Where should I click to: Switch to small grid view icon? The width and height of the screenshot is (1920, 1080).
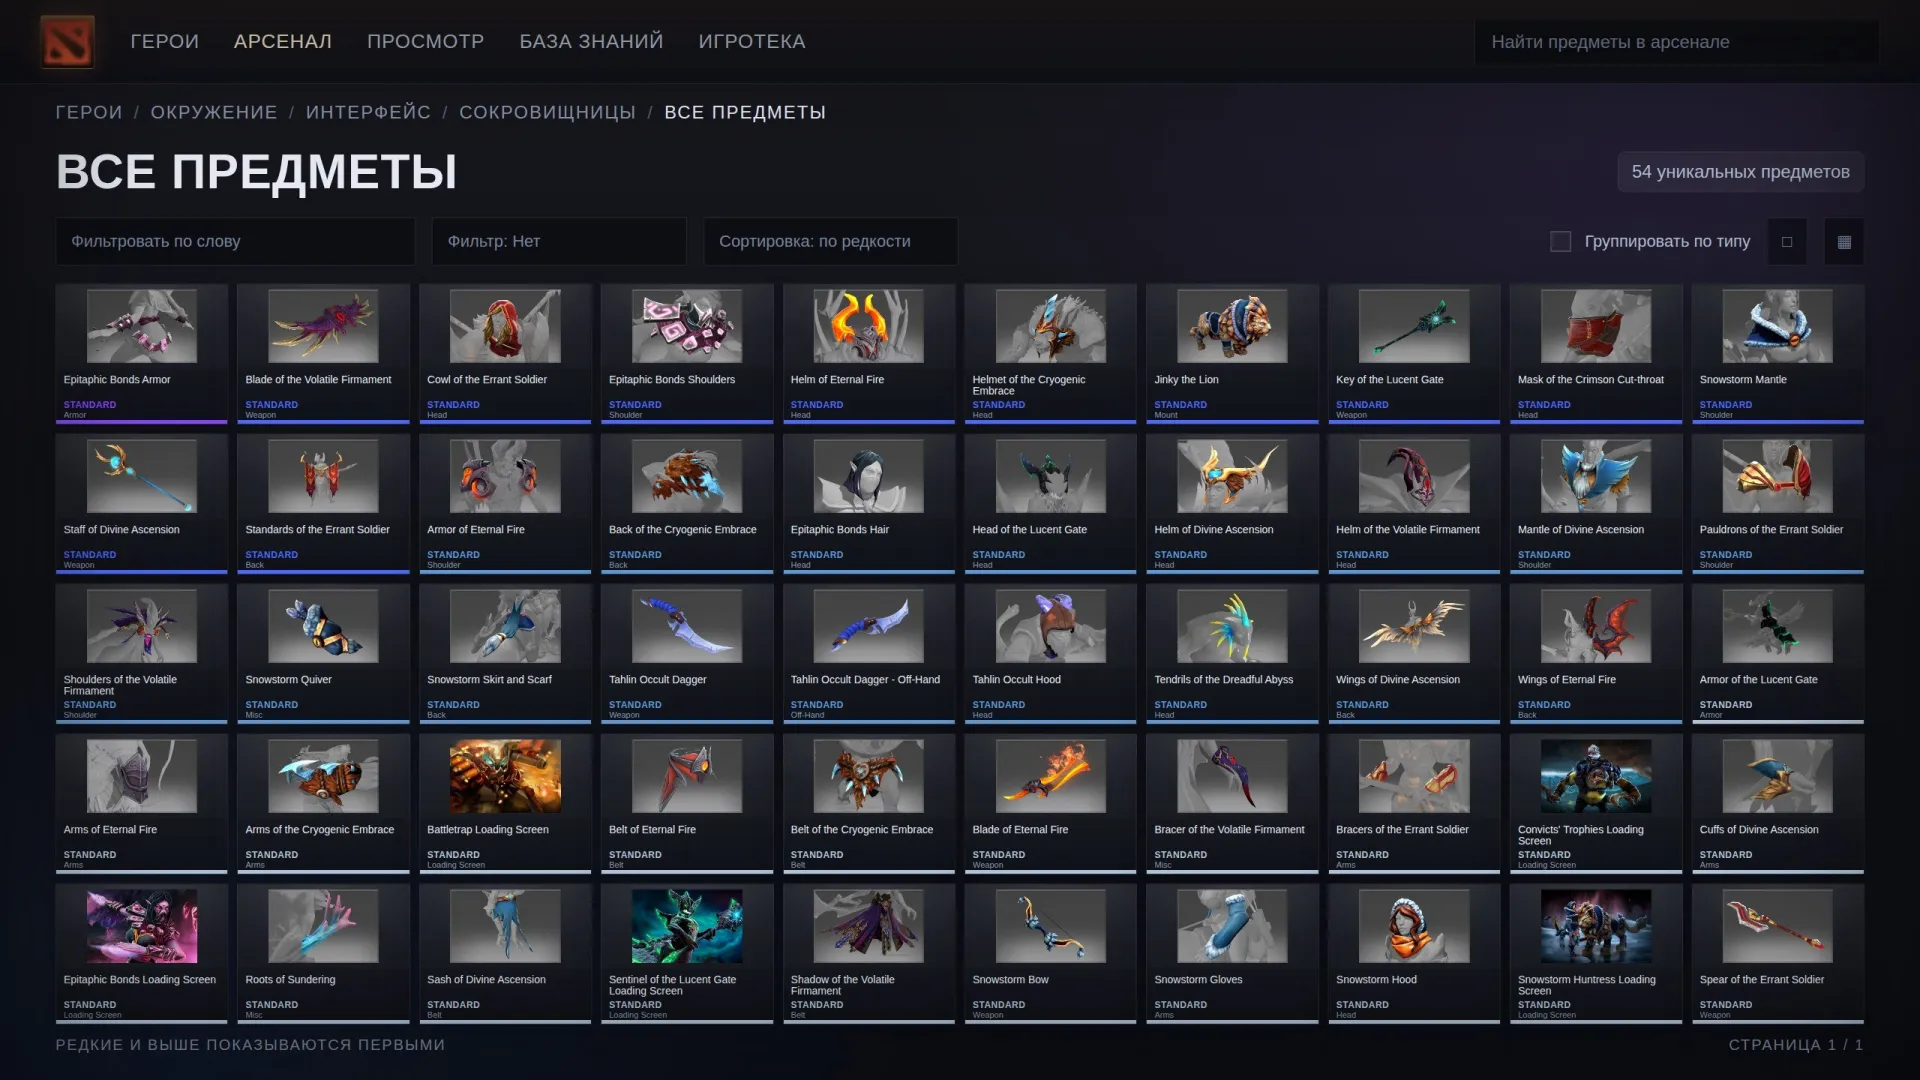pyautogui.click(x=1844, y=241)
